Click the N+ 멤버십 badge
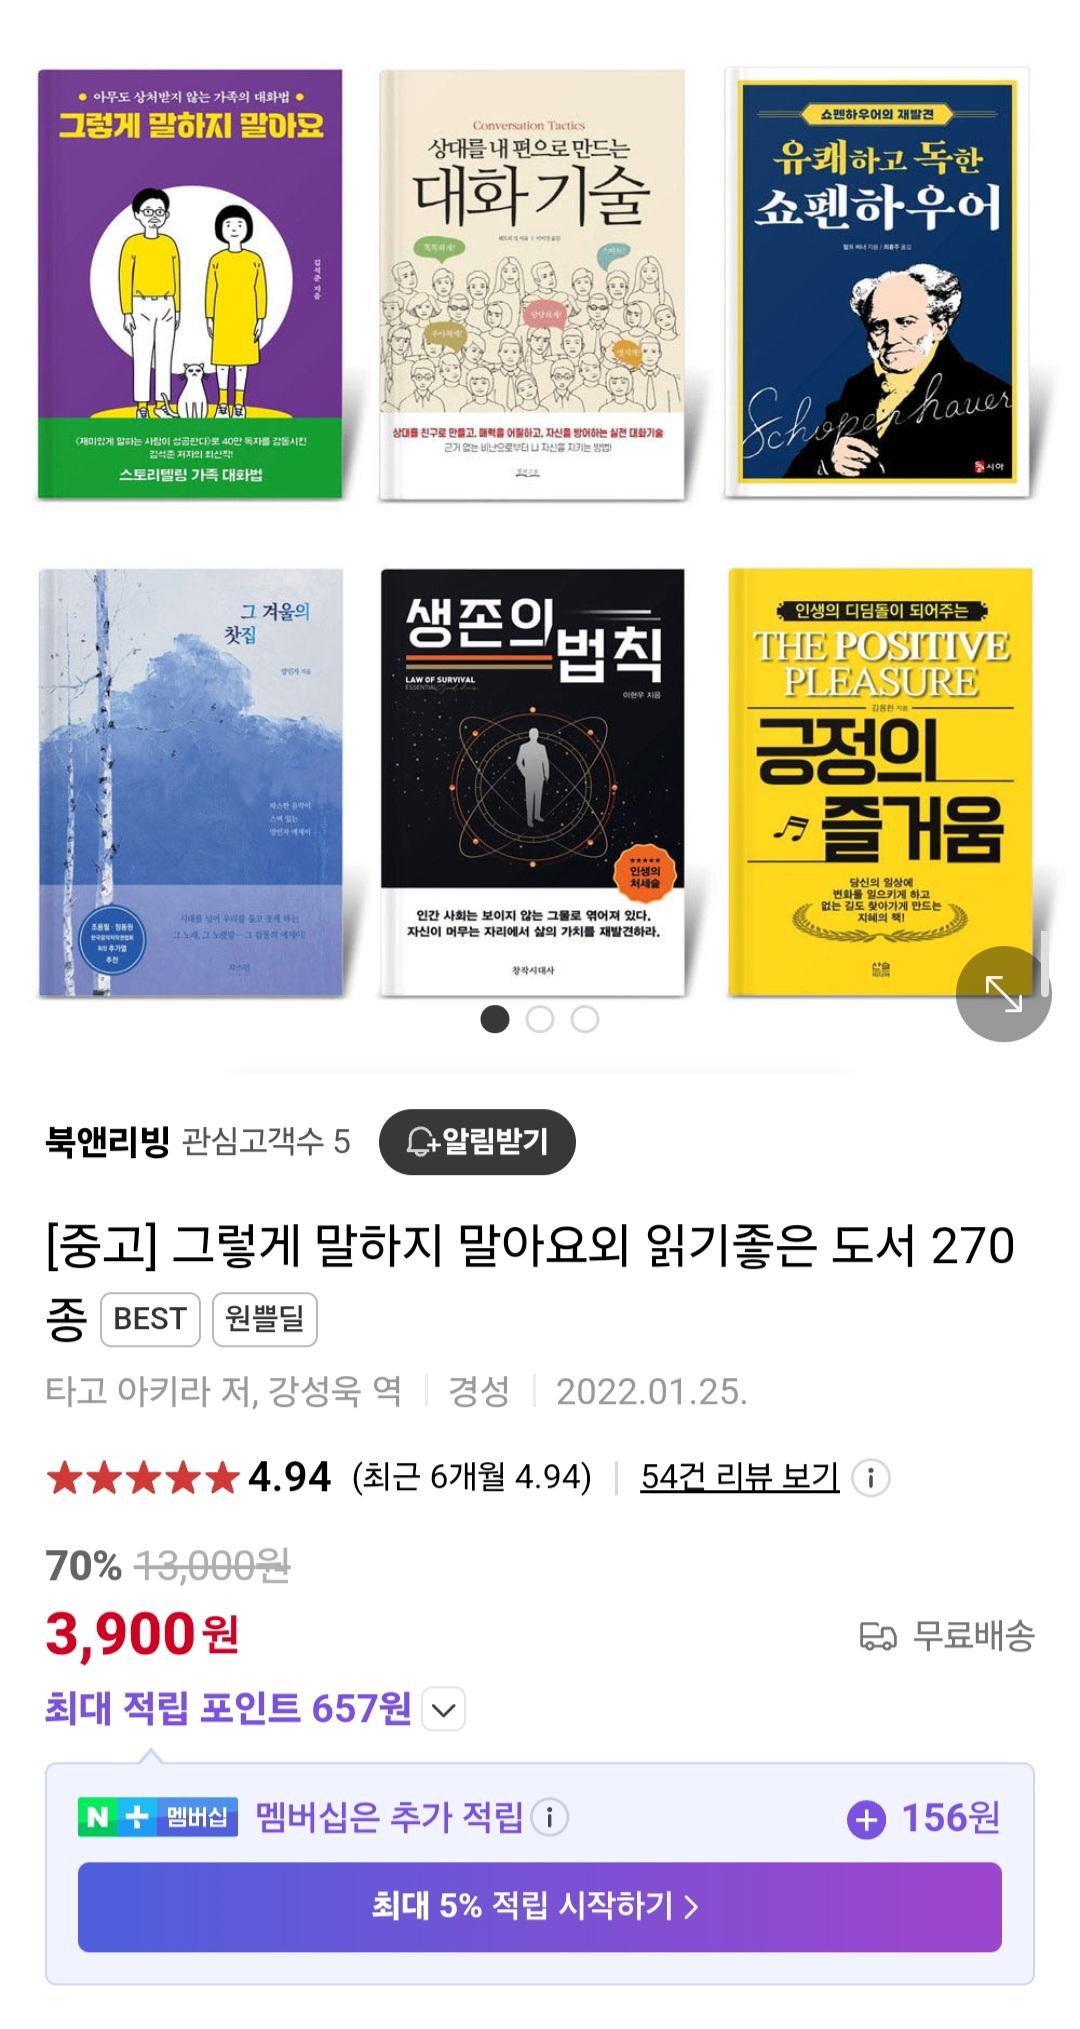Screen dimensions: 1080x2029 click(x=158, y=1817)
